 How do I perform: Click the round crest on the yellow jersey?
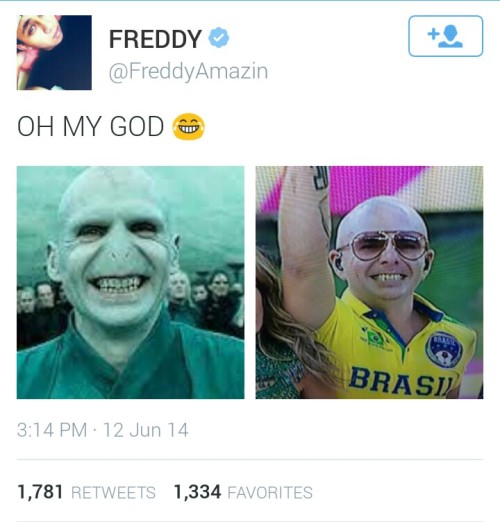[444, 349]
